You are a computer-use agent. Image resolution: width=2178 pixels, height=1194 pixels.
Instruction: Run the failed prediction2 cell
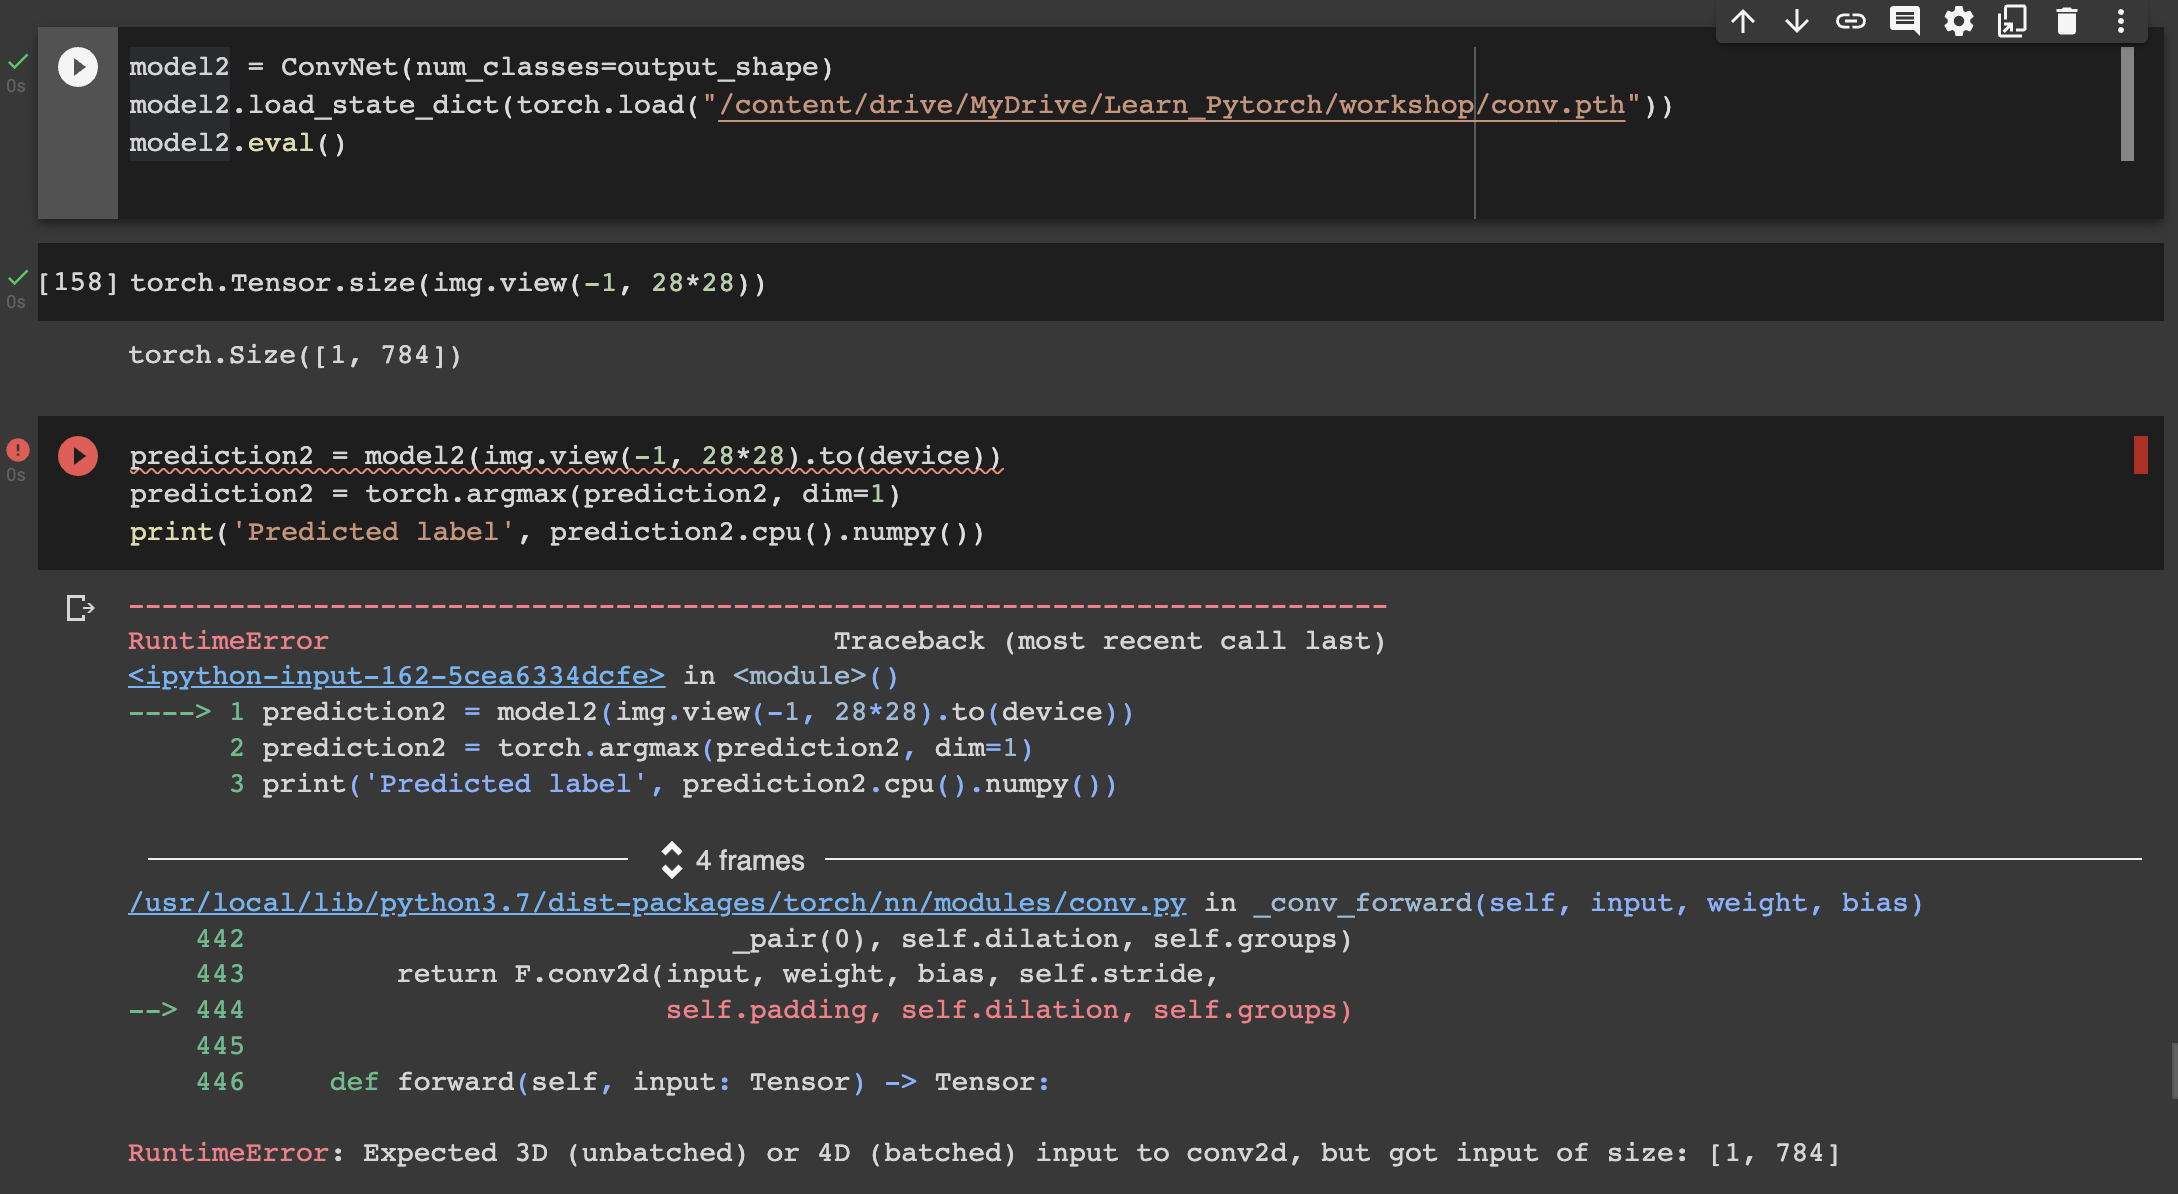(78, 456)
